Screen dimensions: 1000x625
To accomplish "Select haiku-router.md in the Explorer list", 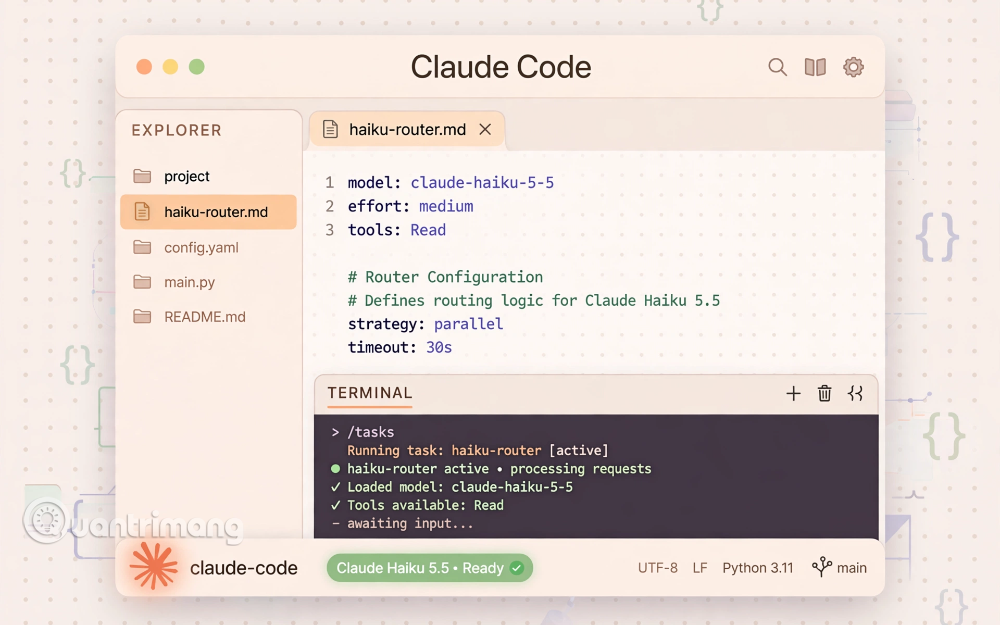I will click(x=209, y=212).
